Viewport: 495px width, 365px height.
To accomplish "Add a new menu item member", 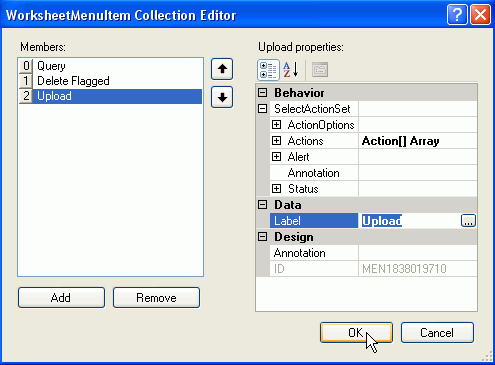I will [61, 297].
